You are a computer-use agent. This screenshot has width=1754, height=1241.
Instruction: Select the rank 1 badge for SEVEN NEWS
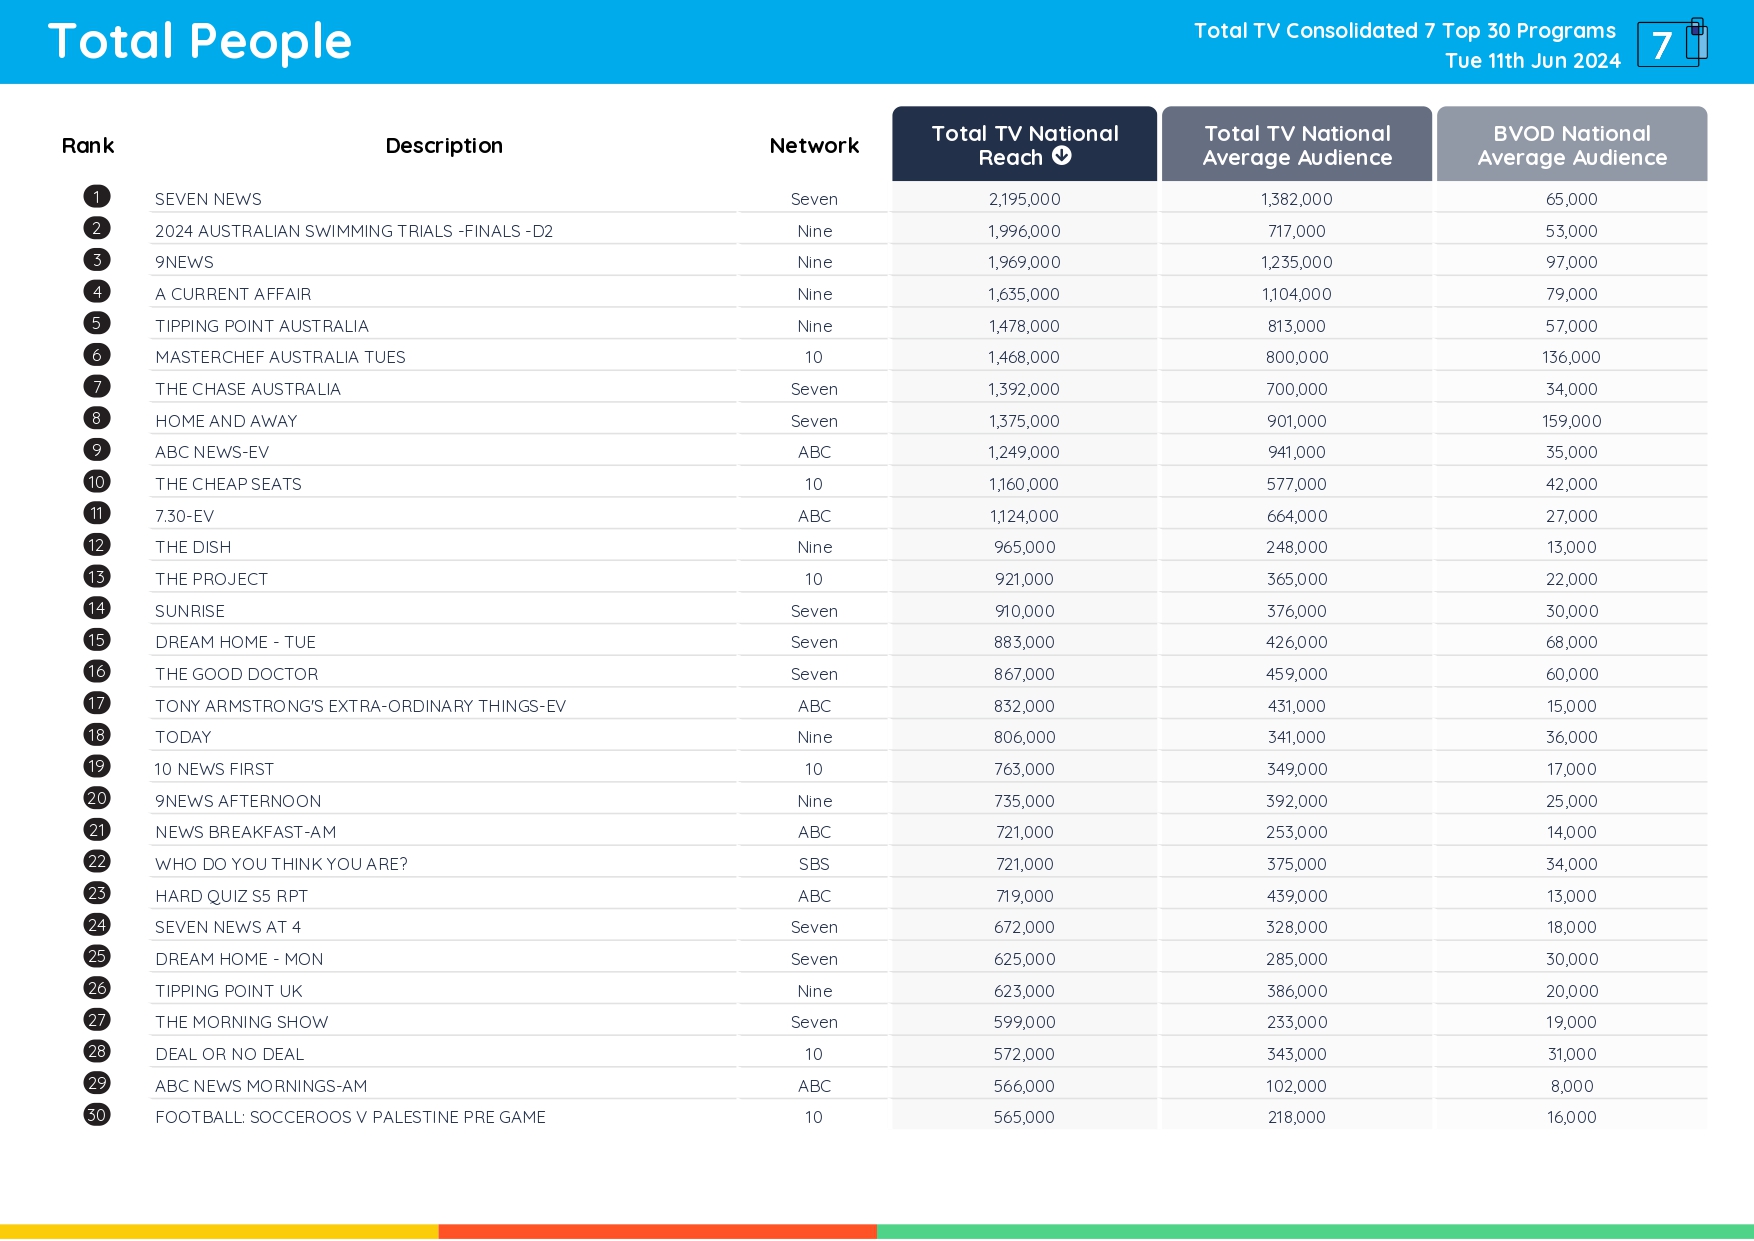tap(96, 196)
